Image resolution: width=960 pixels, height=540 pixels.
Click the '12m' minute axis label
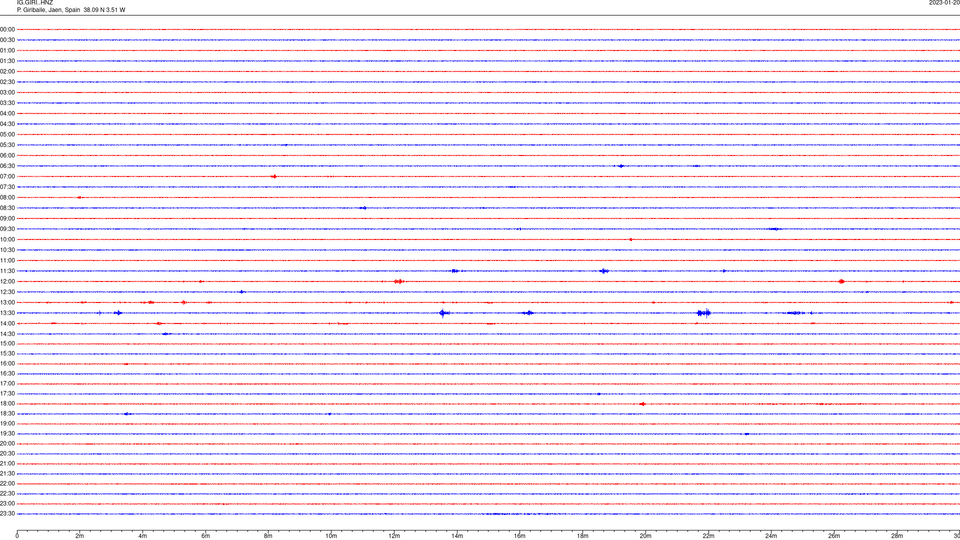coord(394,536)
